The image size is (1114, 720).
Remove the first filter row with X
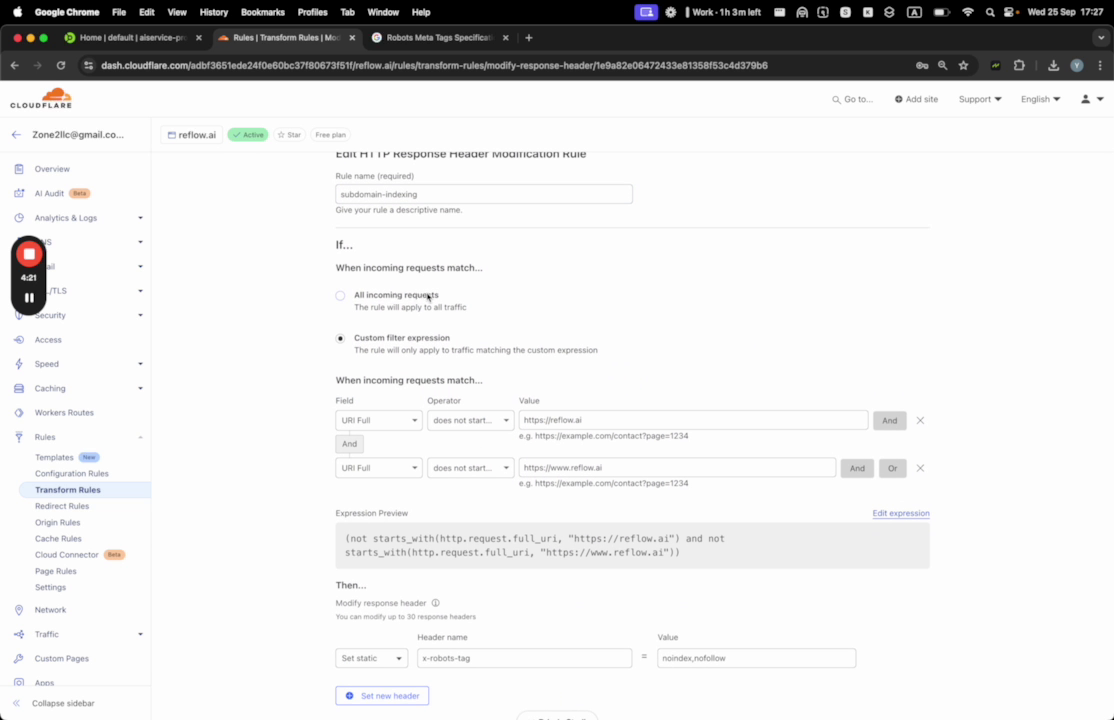(x=920, y=421)
